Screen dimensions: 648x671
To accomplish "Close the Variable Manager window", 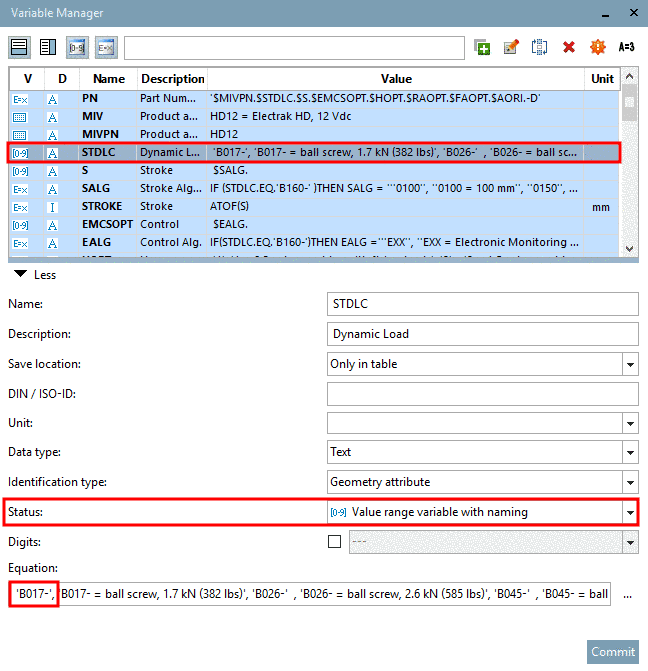I will (x=634, y=13).
